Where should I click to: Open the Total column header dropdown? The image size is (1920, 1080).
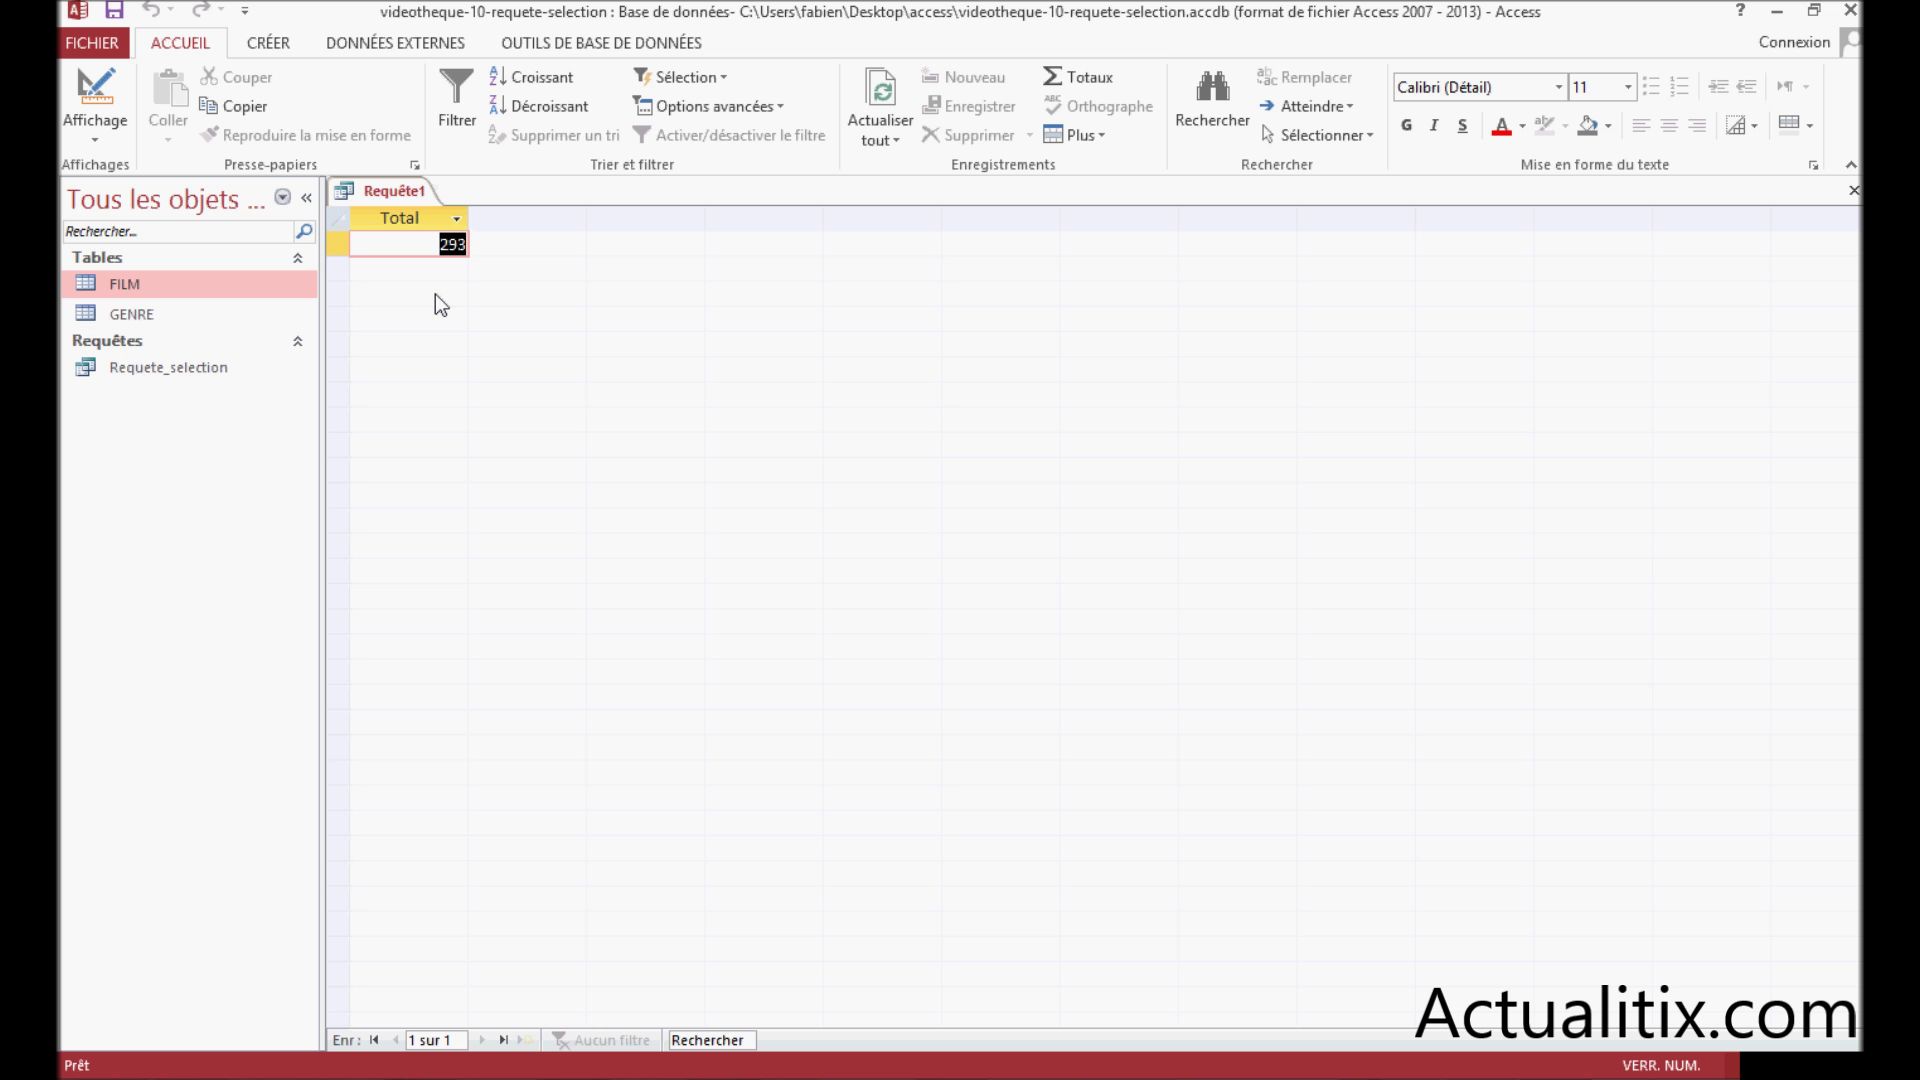457,219
